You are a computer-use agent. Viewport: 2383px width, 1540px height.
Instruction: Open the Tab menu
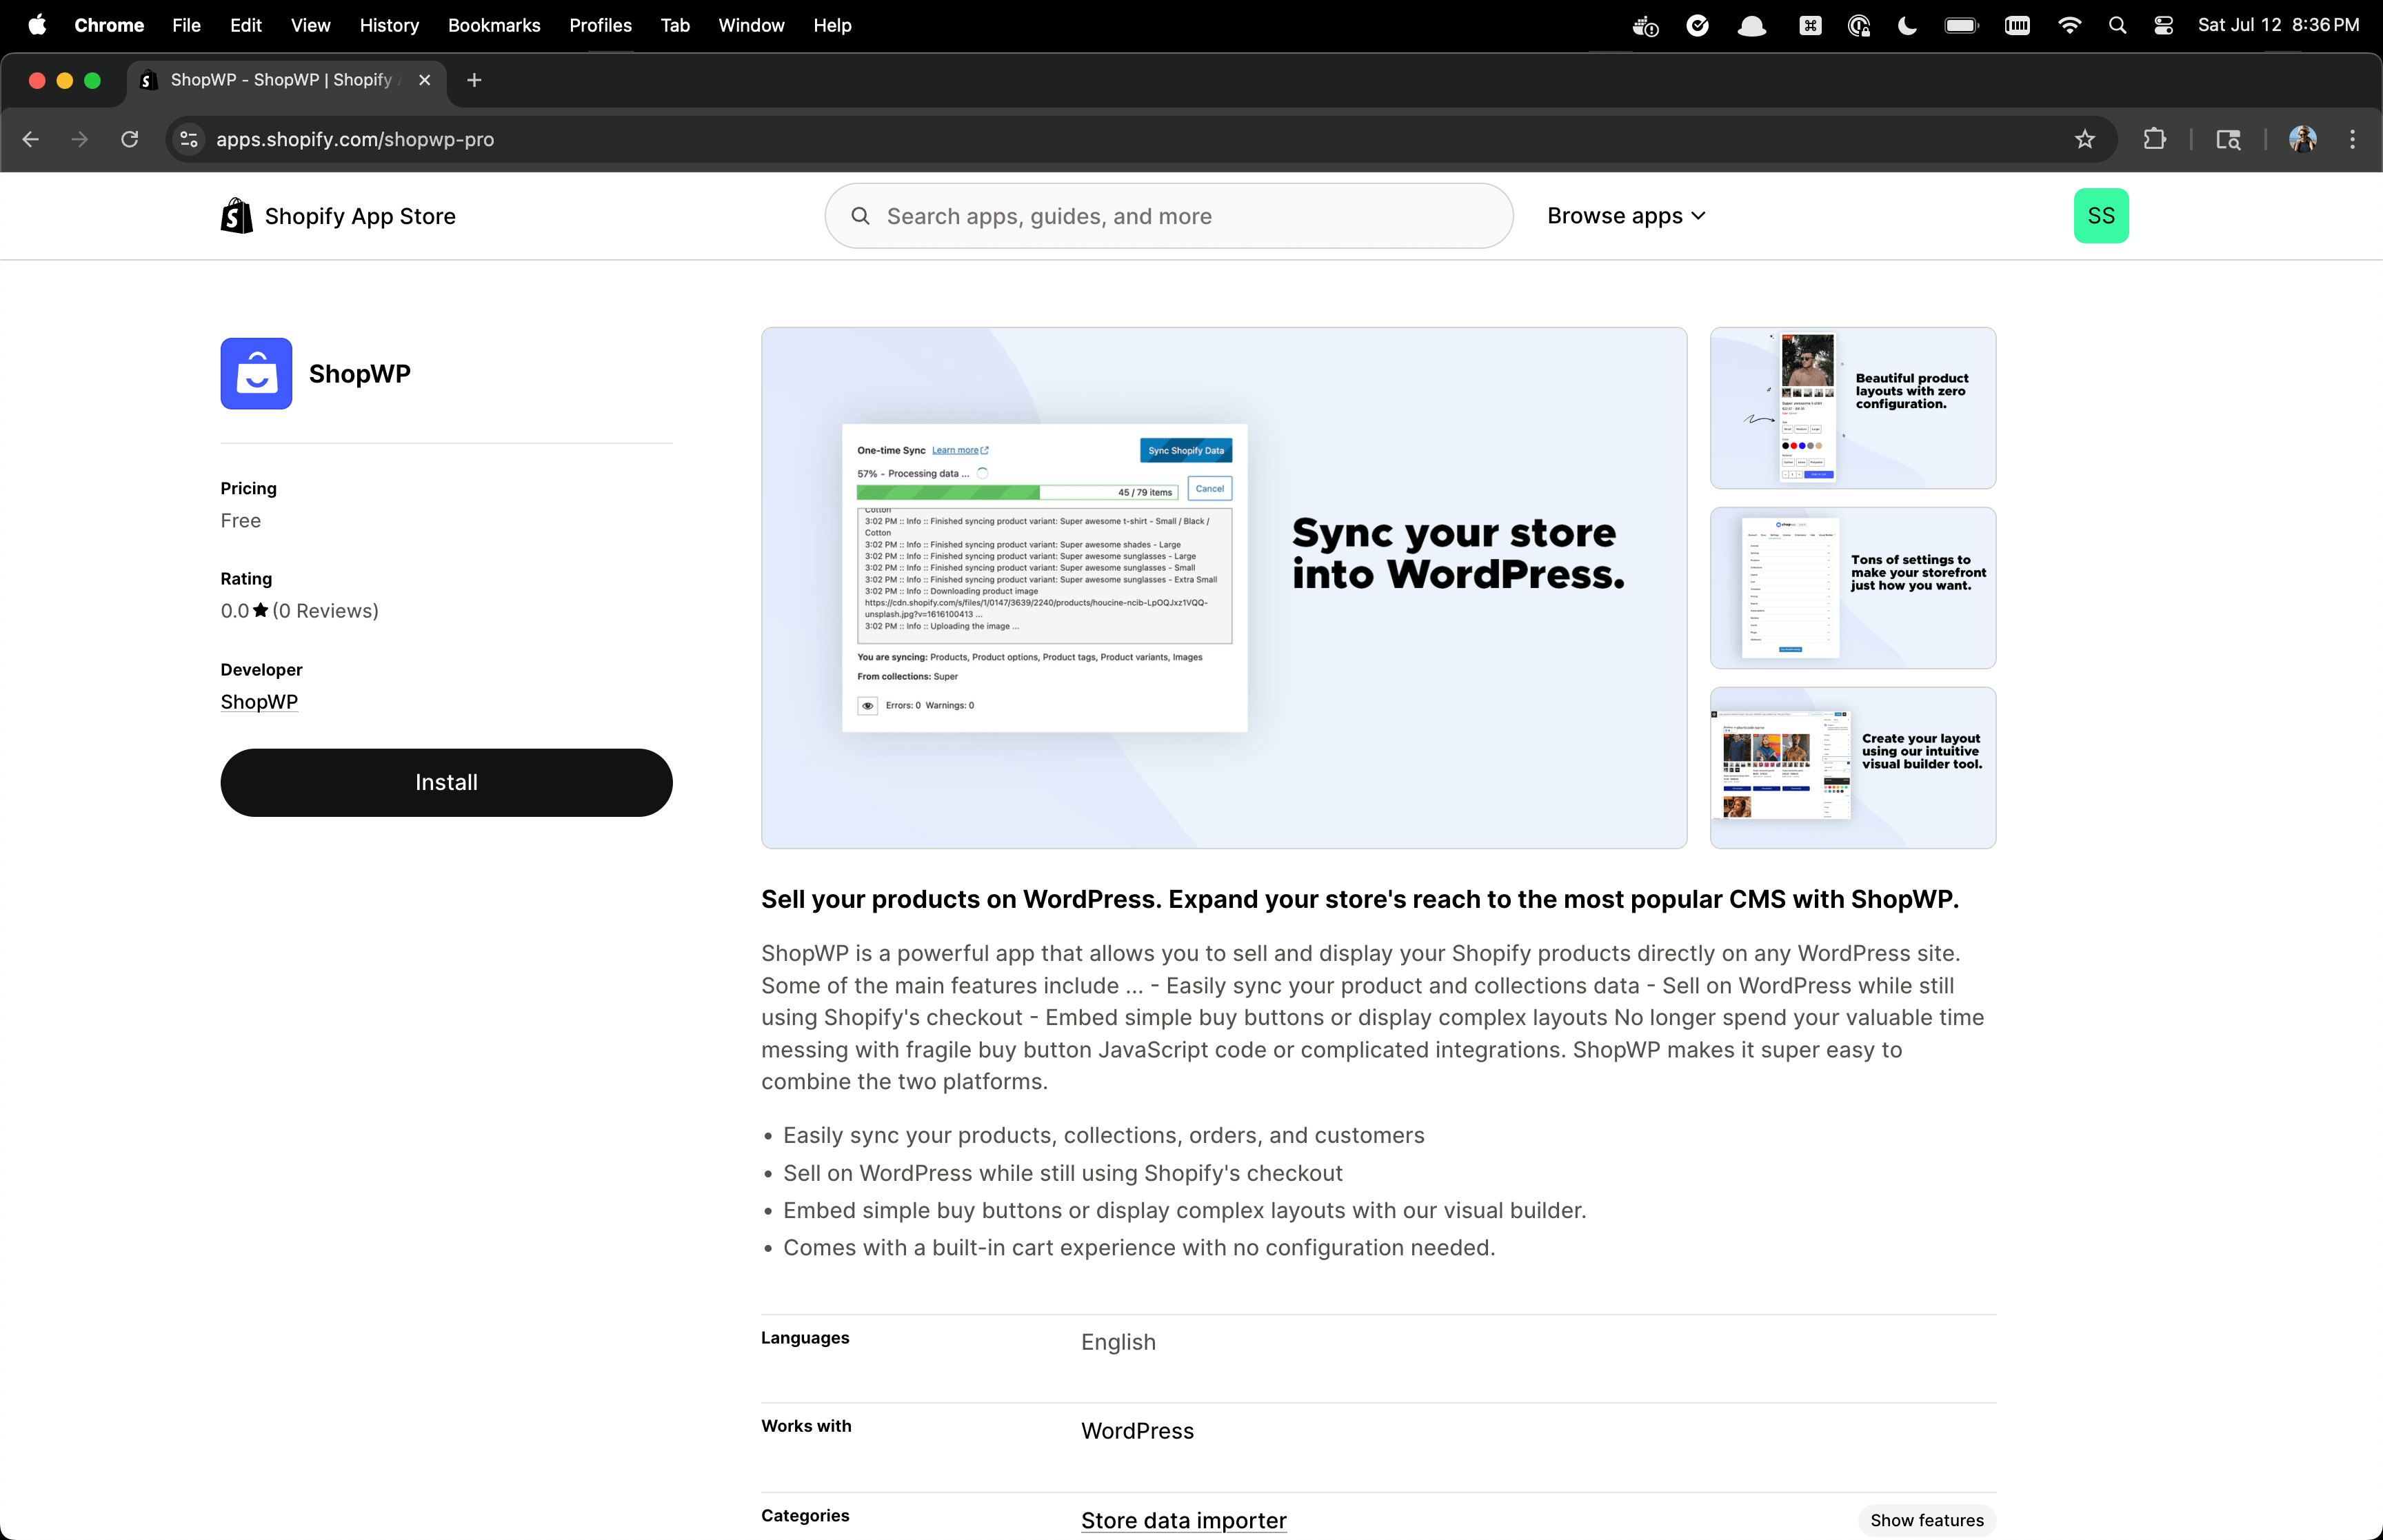click(x=675, y=25)
